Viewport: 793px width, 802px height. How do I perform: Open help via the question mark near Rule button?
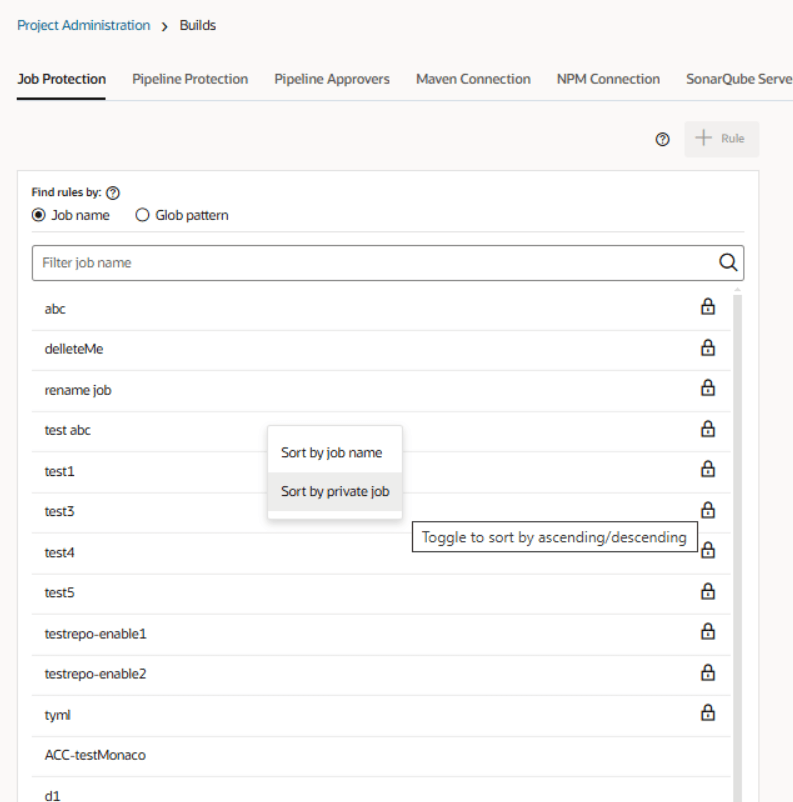tap(662, 139)
